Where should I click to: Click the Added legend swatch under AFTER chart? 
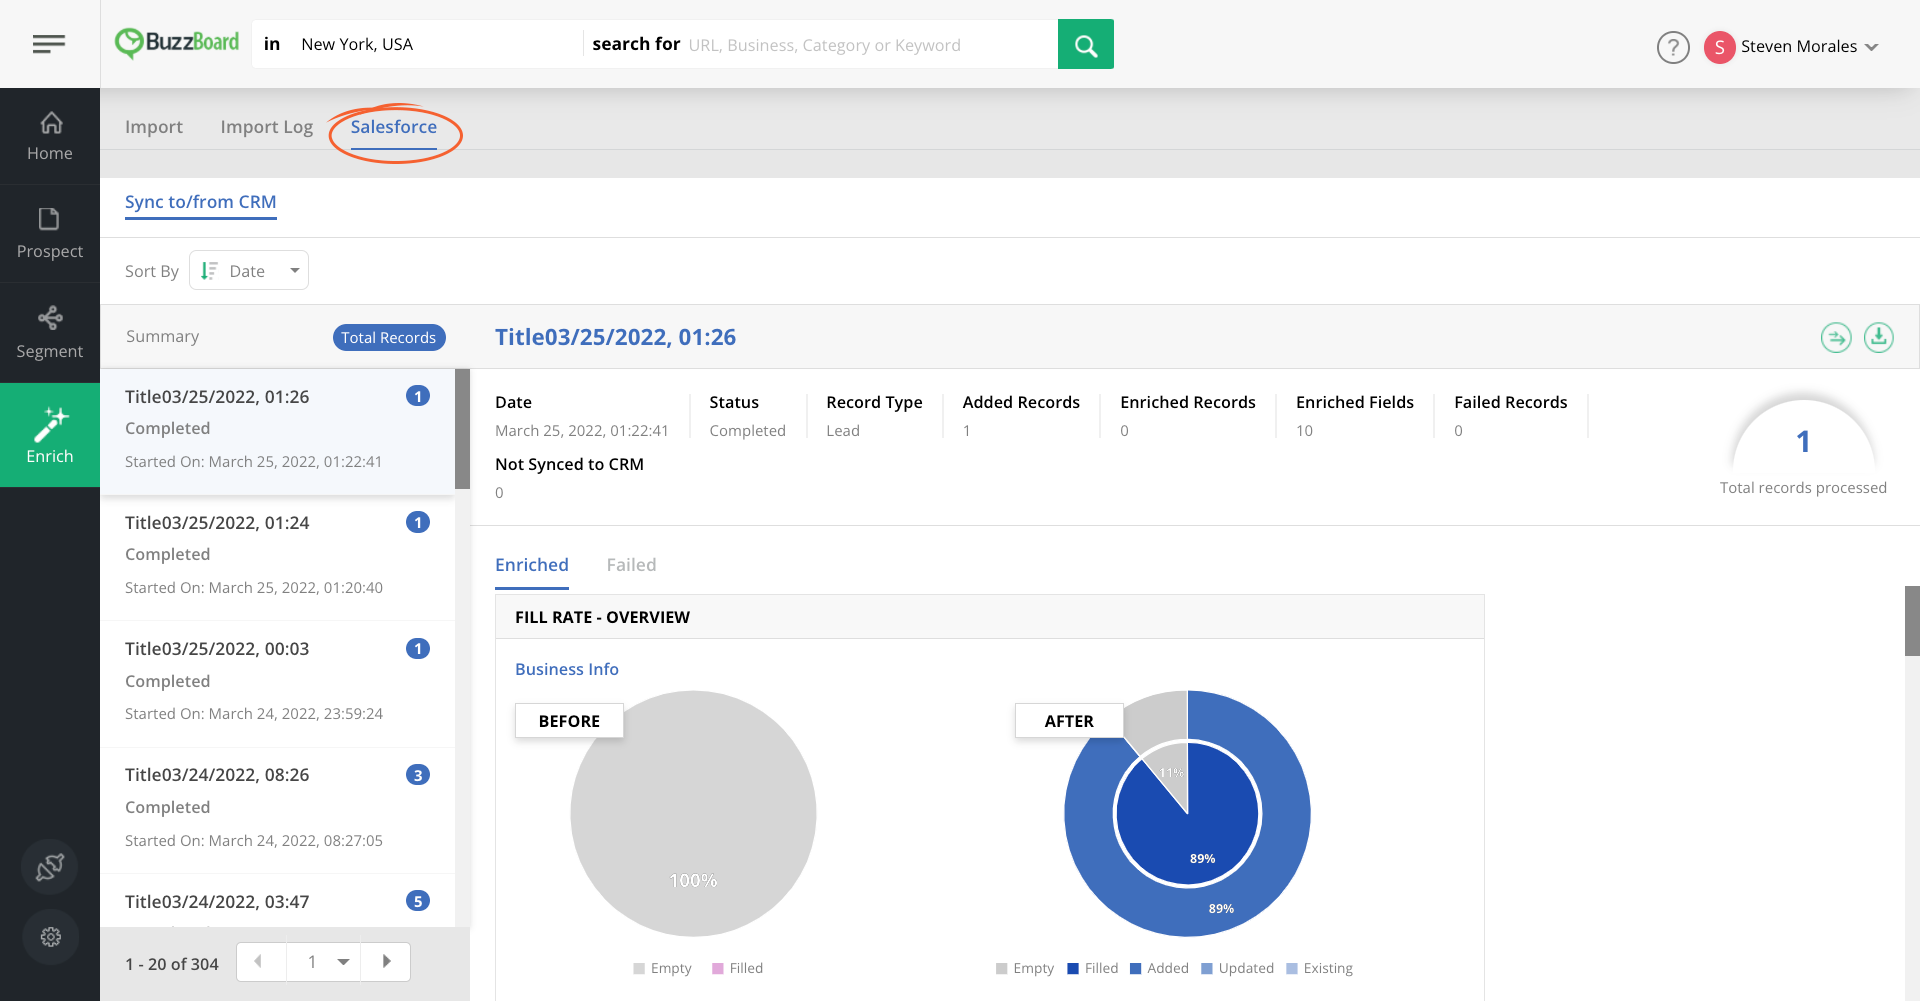1136,968
